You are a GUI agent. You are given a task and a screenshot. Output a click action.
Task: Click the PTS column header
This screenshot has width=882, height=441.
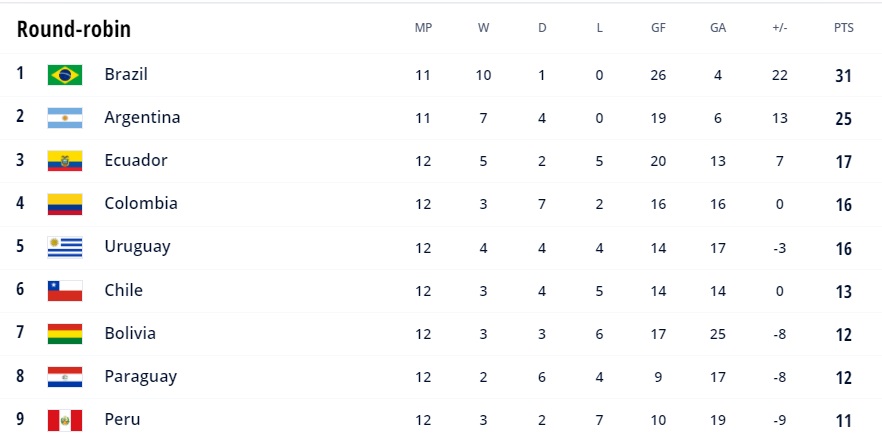[x=843, y=28]
